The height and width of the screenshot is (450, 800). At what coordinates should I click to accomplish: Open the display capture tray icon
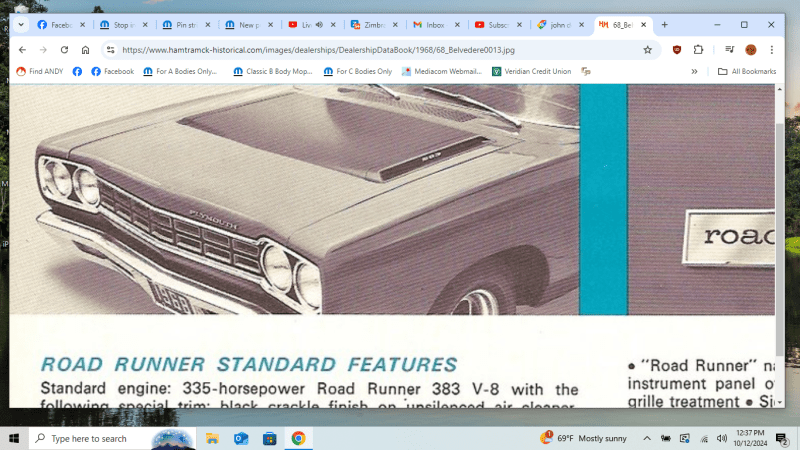[684, 438]
